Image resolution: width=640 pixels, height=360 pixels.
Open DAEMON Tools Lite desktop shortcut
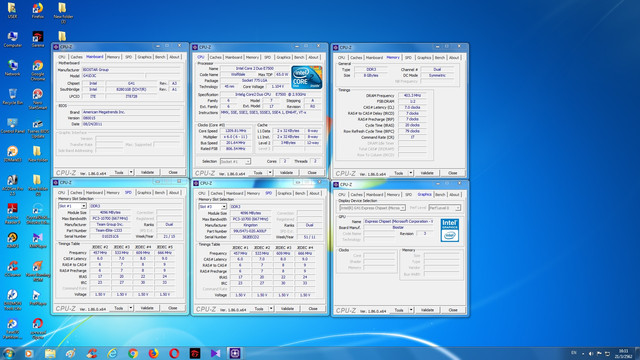12,300
